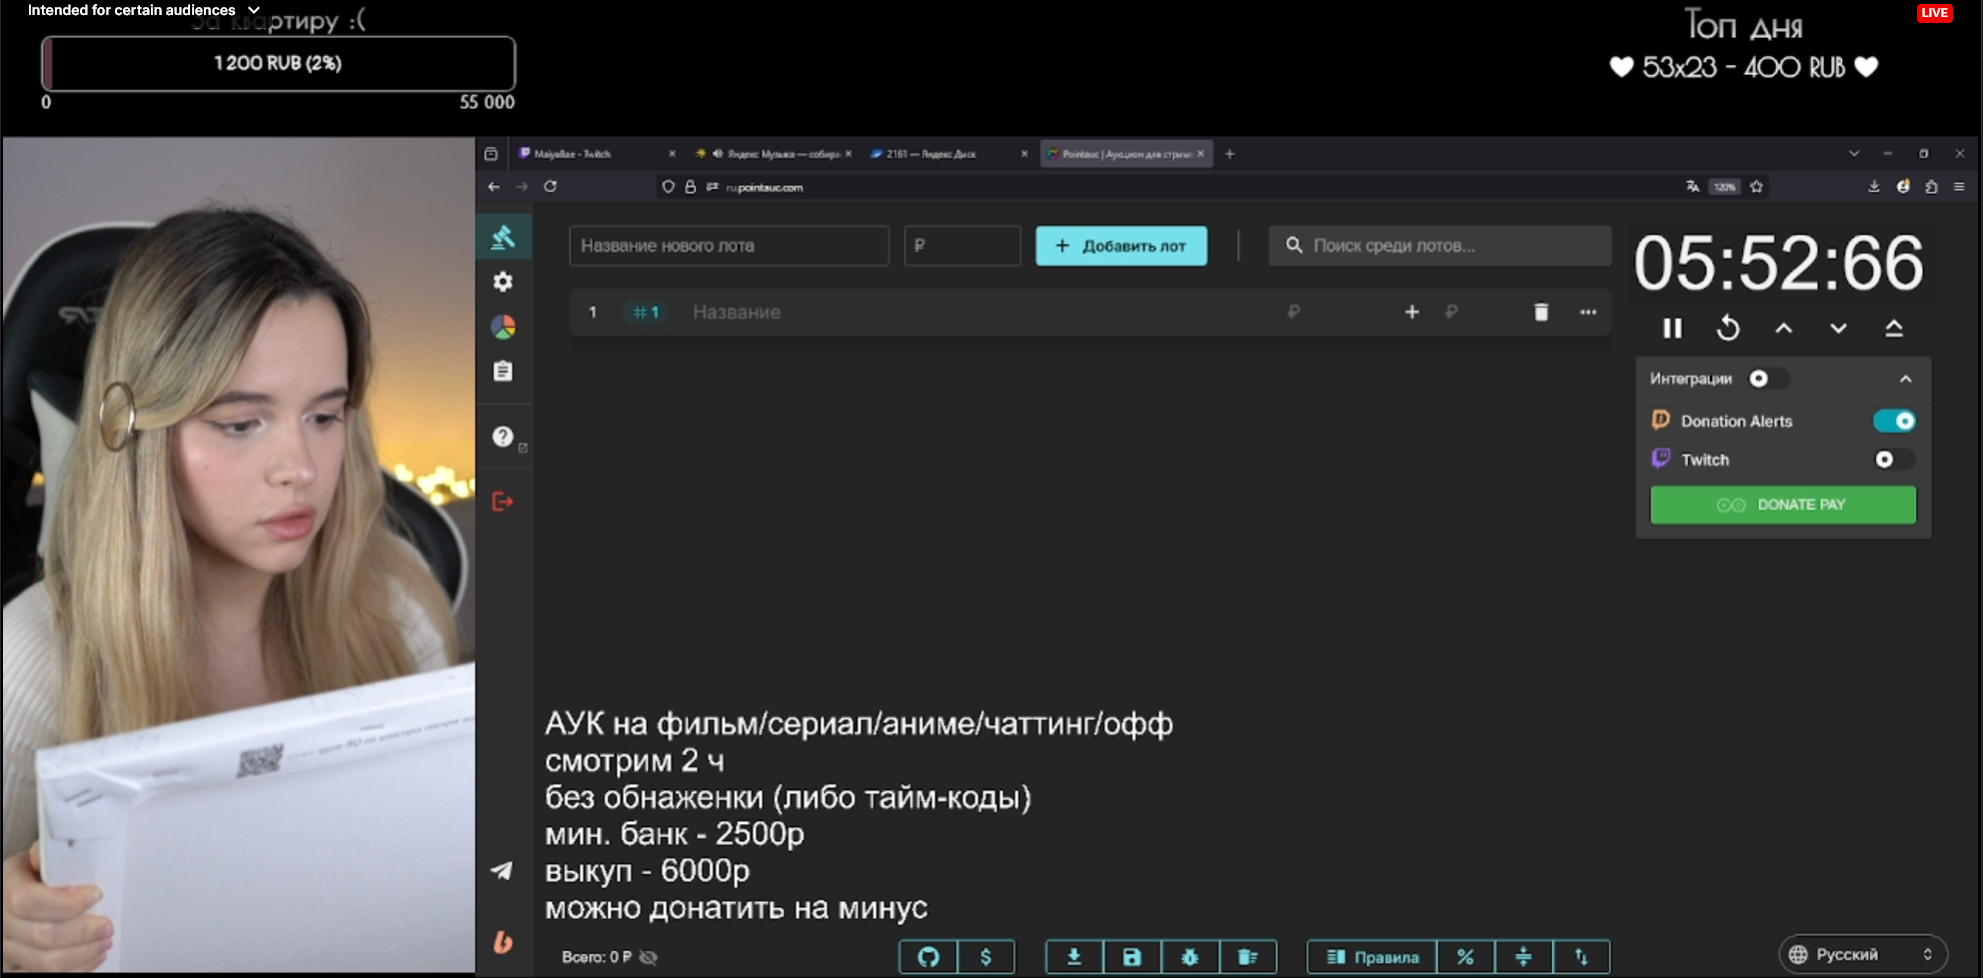
Task: Click the red LIVE badge
Action: point(1934,13)
